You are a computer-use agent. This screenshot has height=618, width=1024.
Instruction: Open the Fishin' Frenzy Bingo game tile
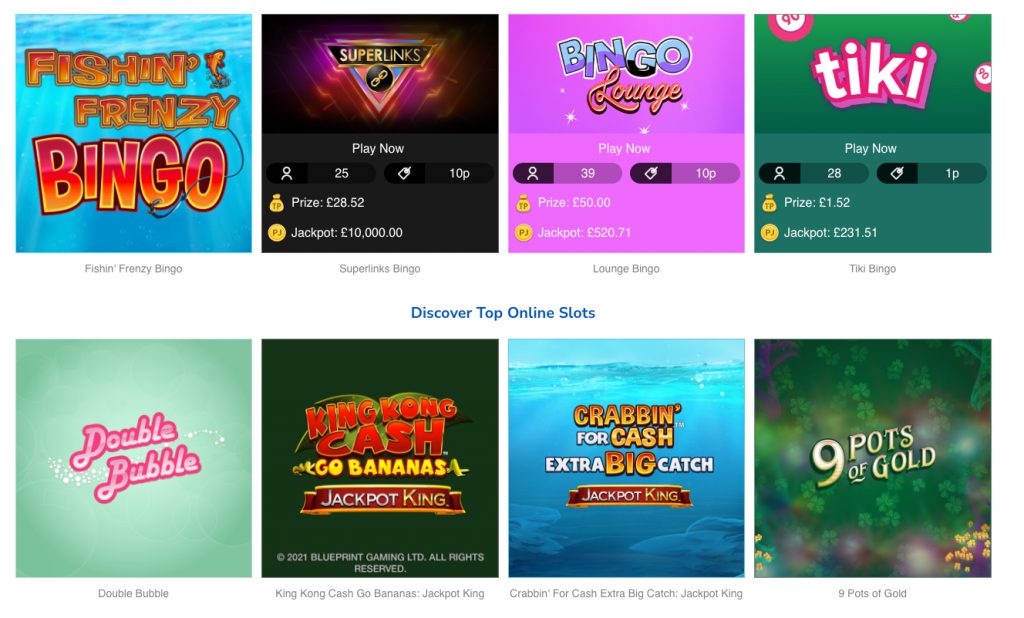point(134,133)
